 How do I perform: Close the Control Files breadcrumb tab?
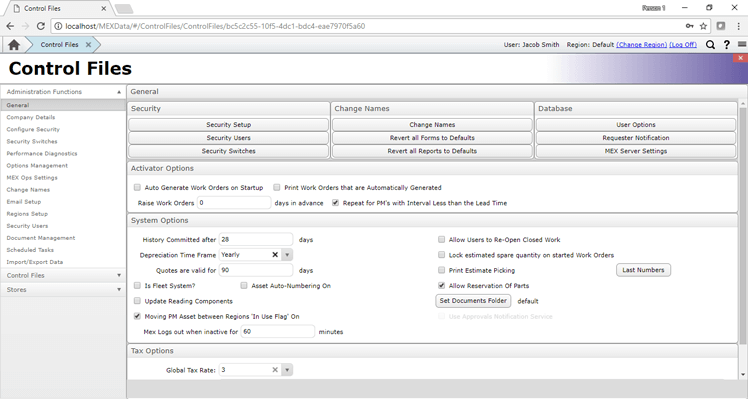coord(88,44)
